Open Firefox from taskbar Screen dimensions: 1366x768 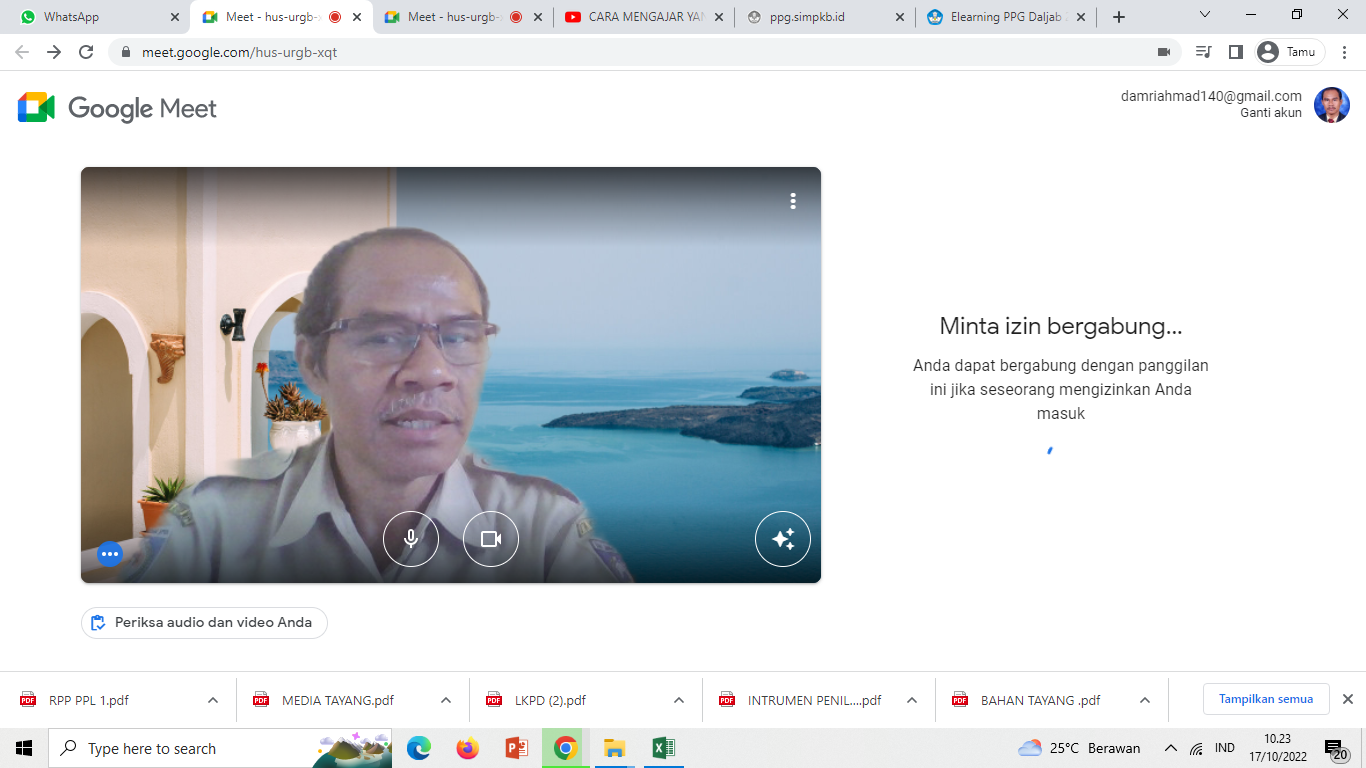(467, 748)
